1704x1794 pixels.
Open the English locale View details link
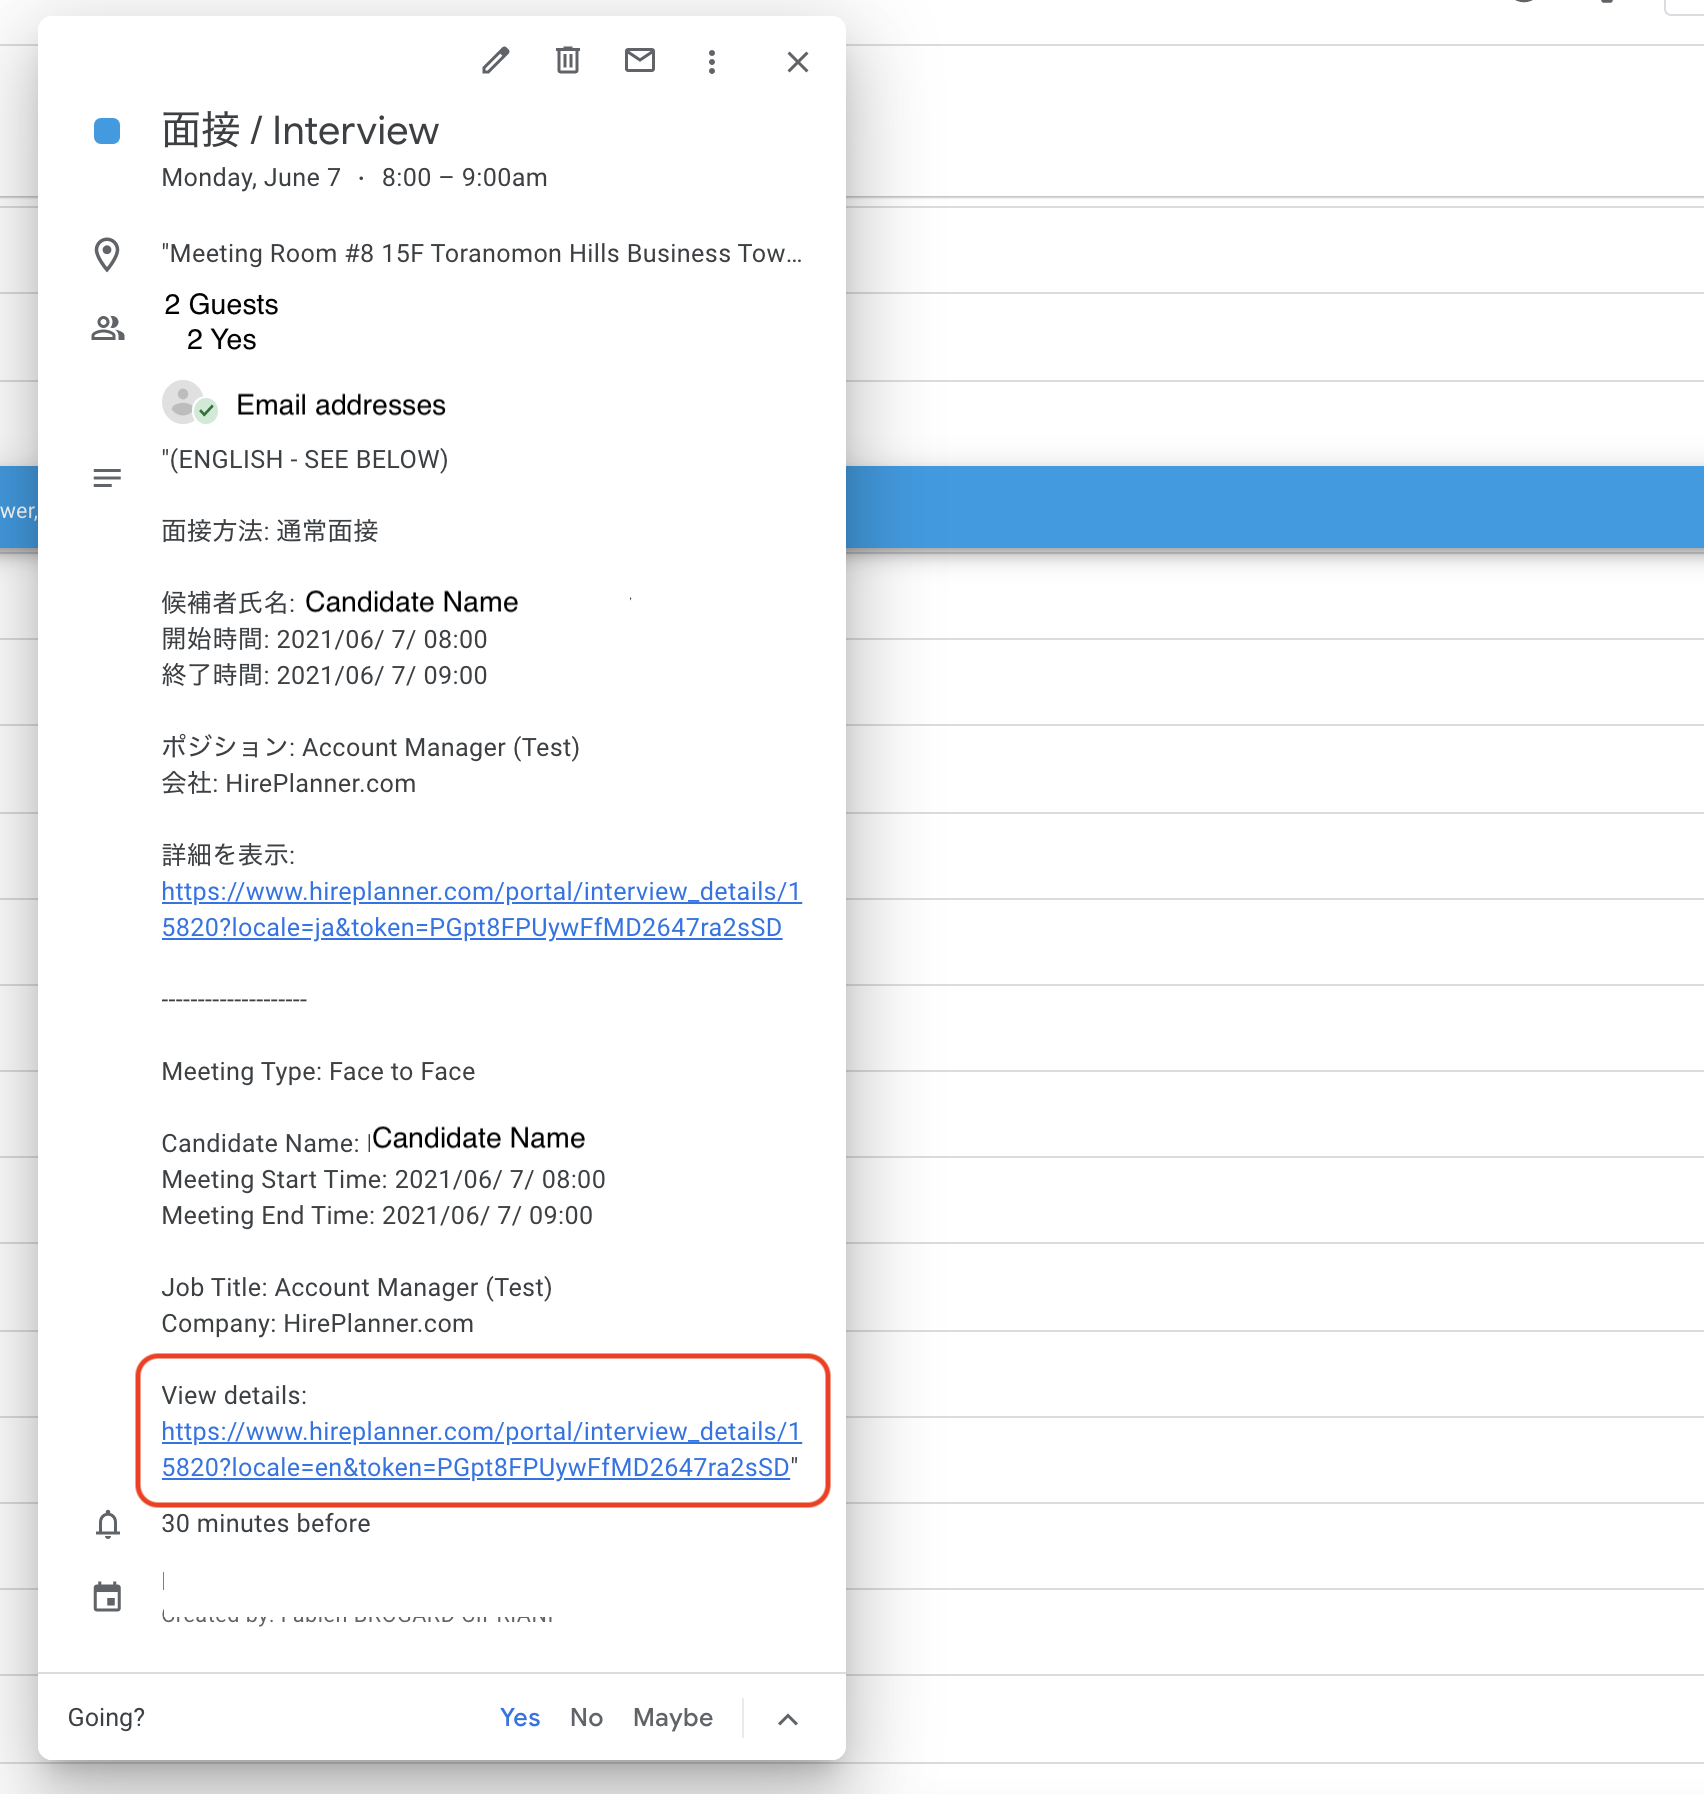[x=481, y=1449]
